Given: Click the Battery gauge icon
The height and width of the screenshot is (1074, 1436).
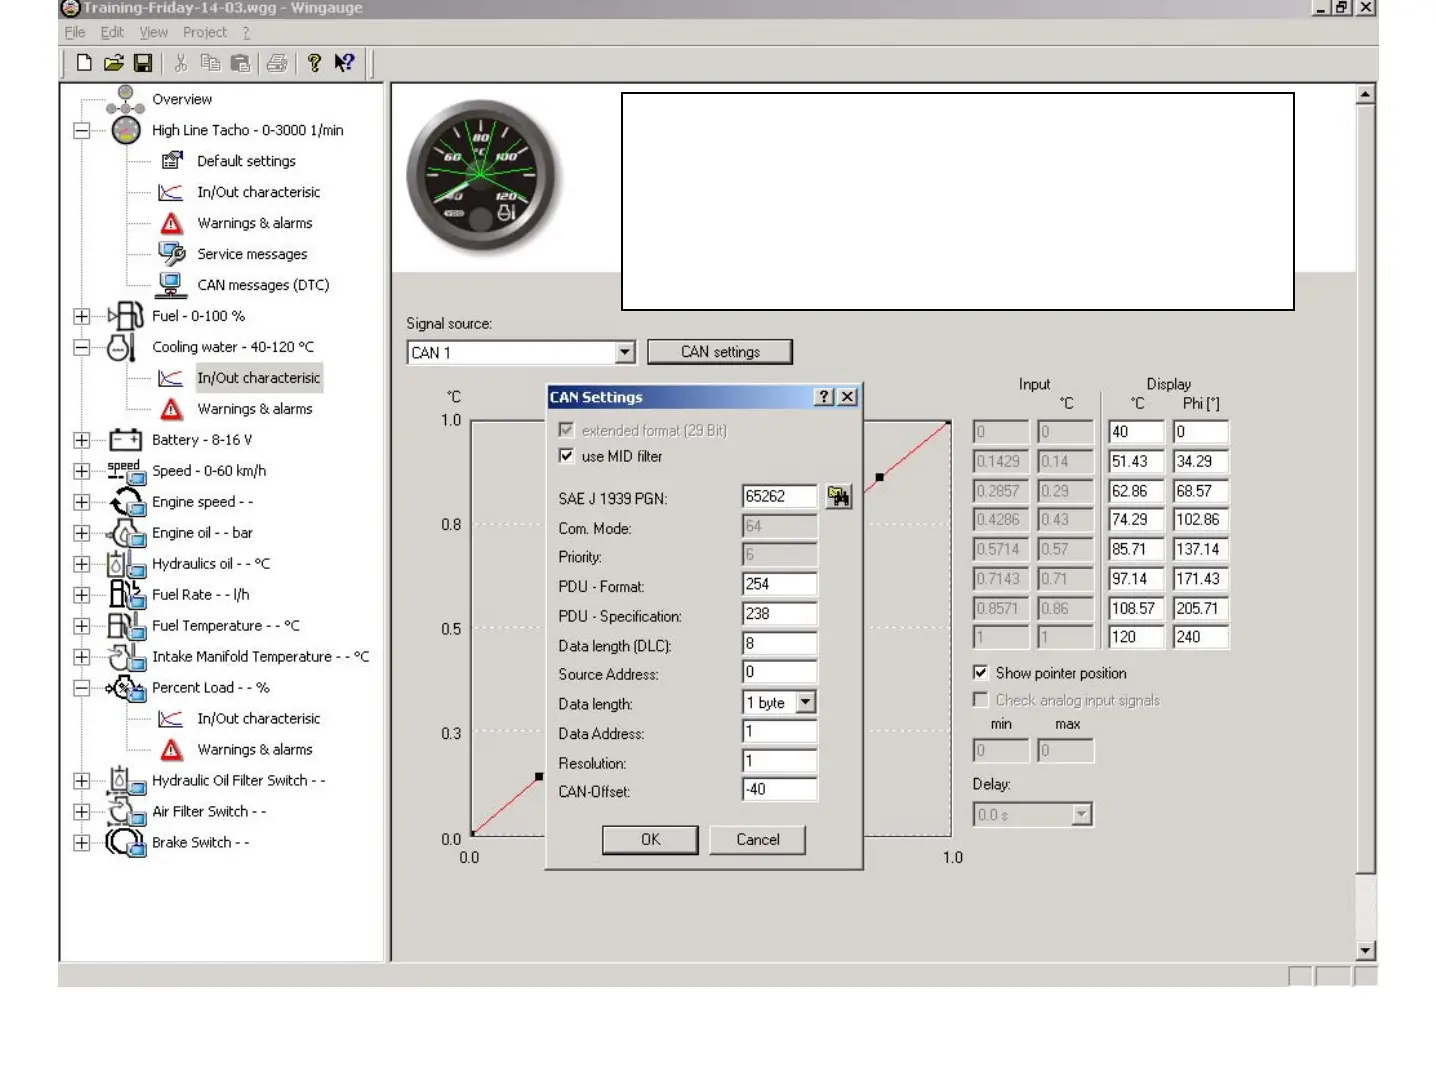Looking at the screenshot, I should (x=126, y=440).
